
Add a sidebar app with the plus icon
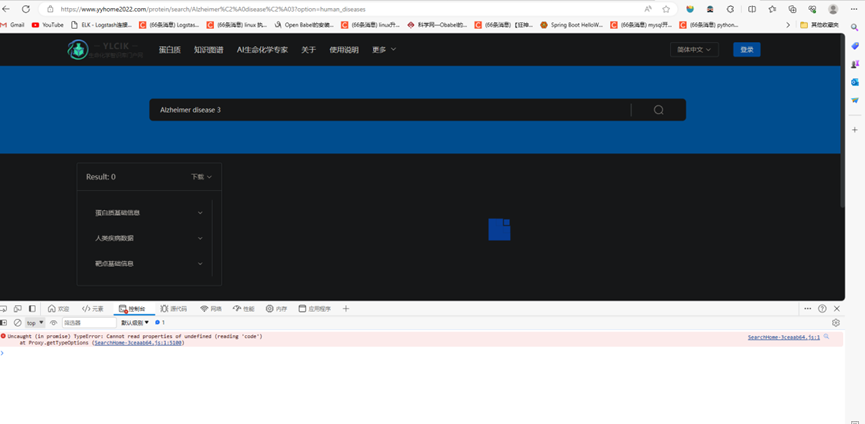pos(855,130)
